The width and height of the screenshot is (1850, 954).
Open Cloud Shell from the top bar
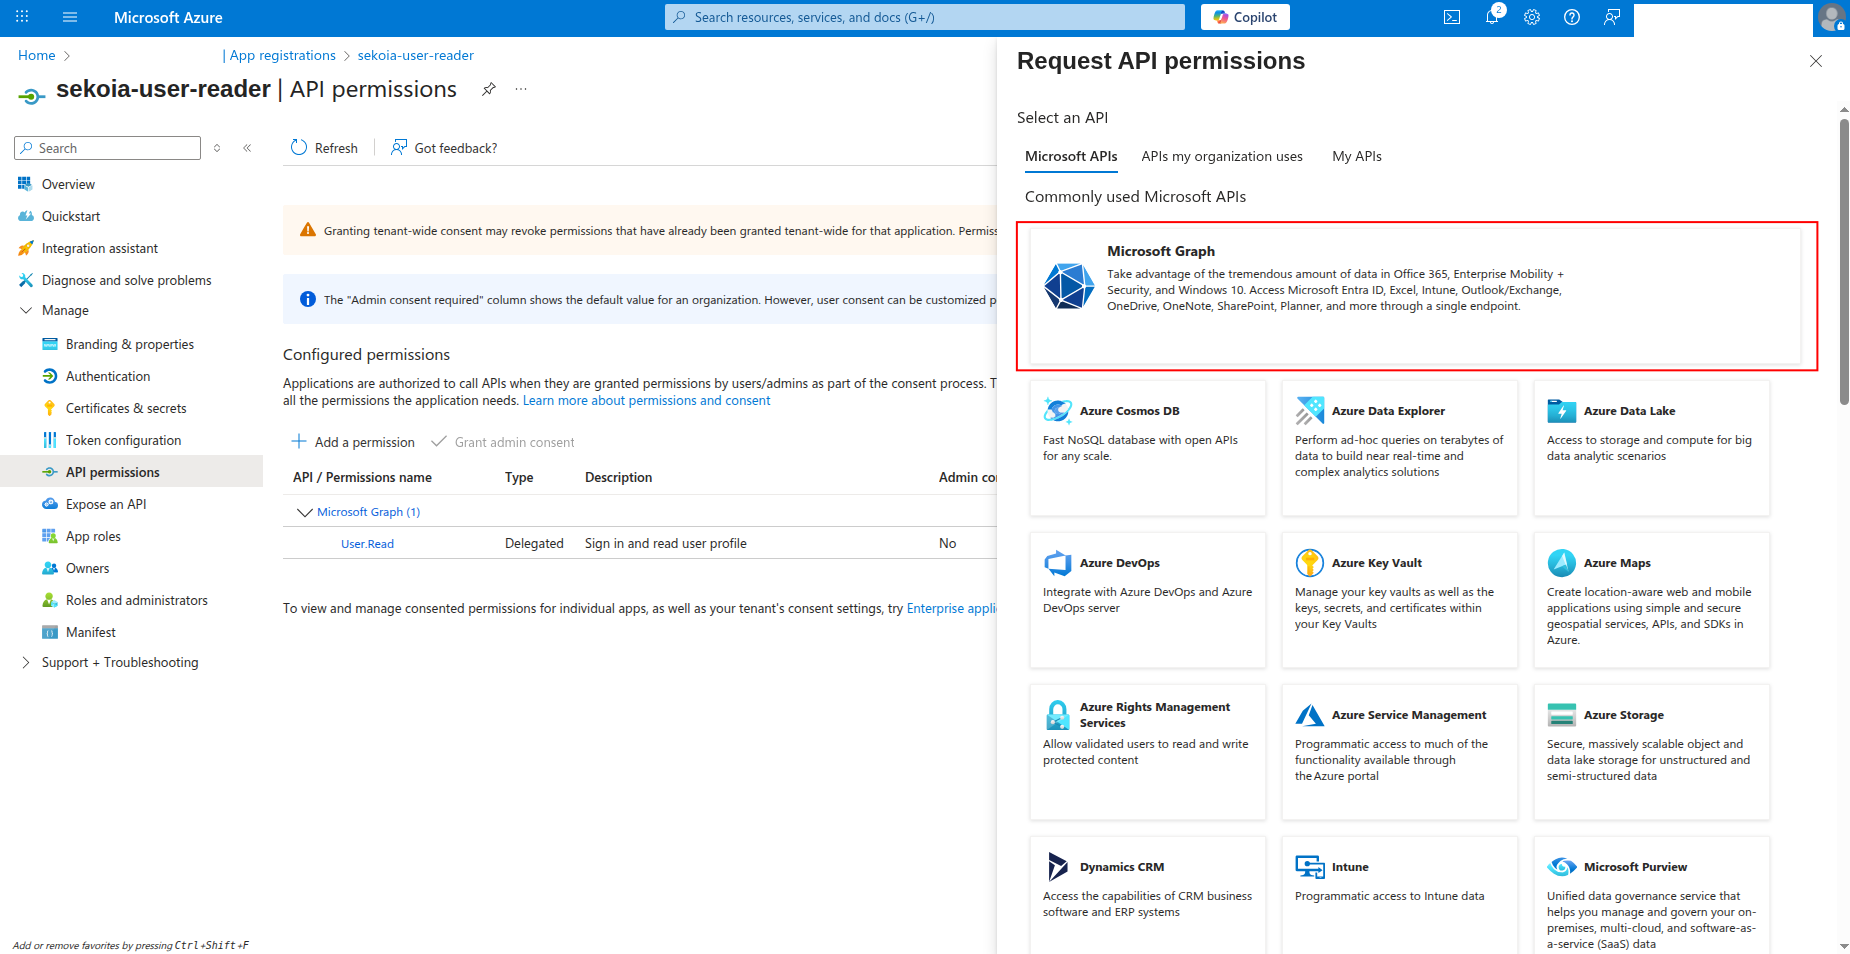tap(1451, 17)
